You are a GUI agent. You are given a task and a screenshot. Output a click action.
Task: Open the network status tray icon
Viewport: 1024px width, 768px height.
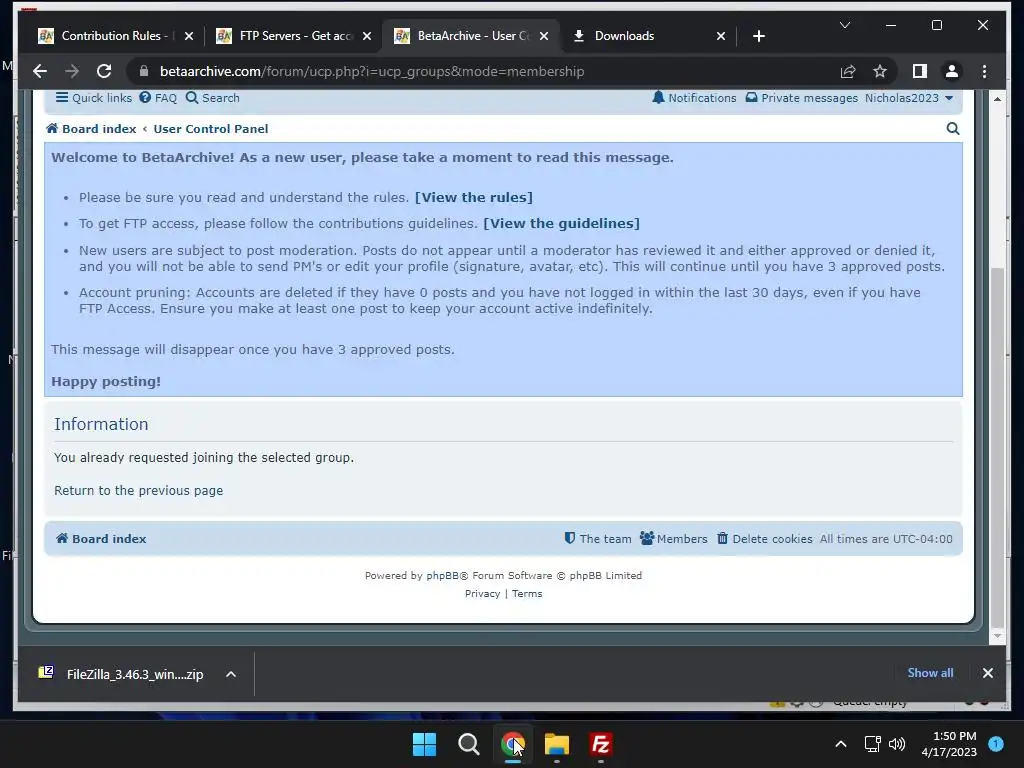coord(872,744)
